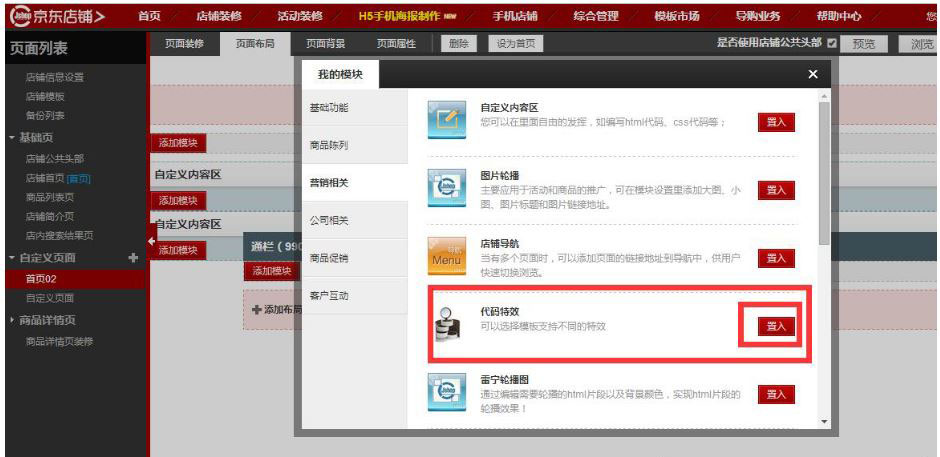Click the 店铺导航 Menu icon
Image resolution: width=940 pixels, height=457 pixels.
(446, 256)
